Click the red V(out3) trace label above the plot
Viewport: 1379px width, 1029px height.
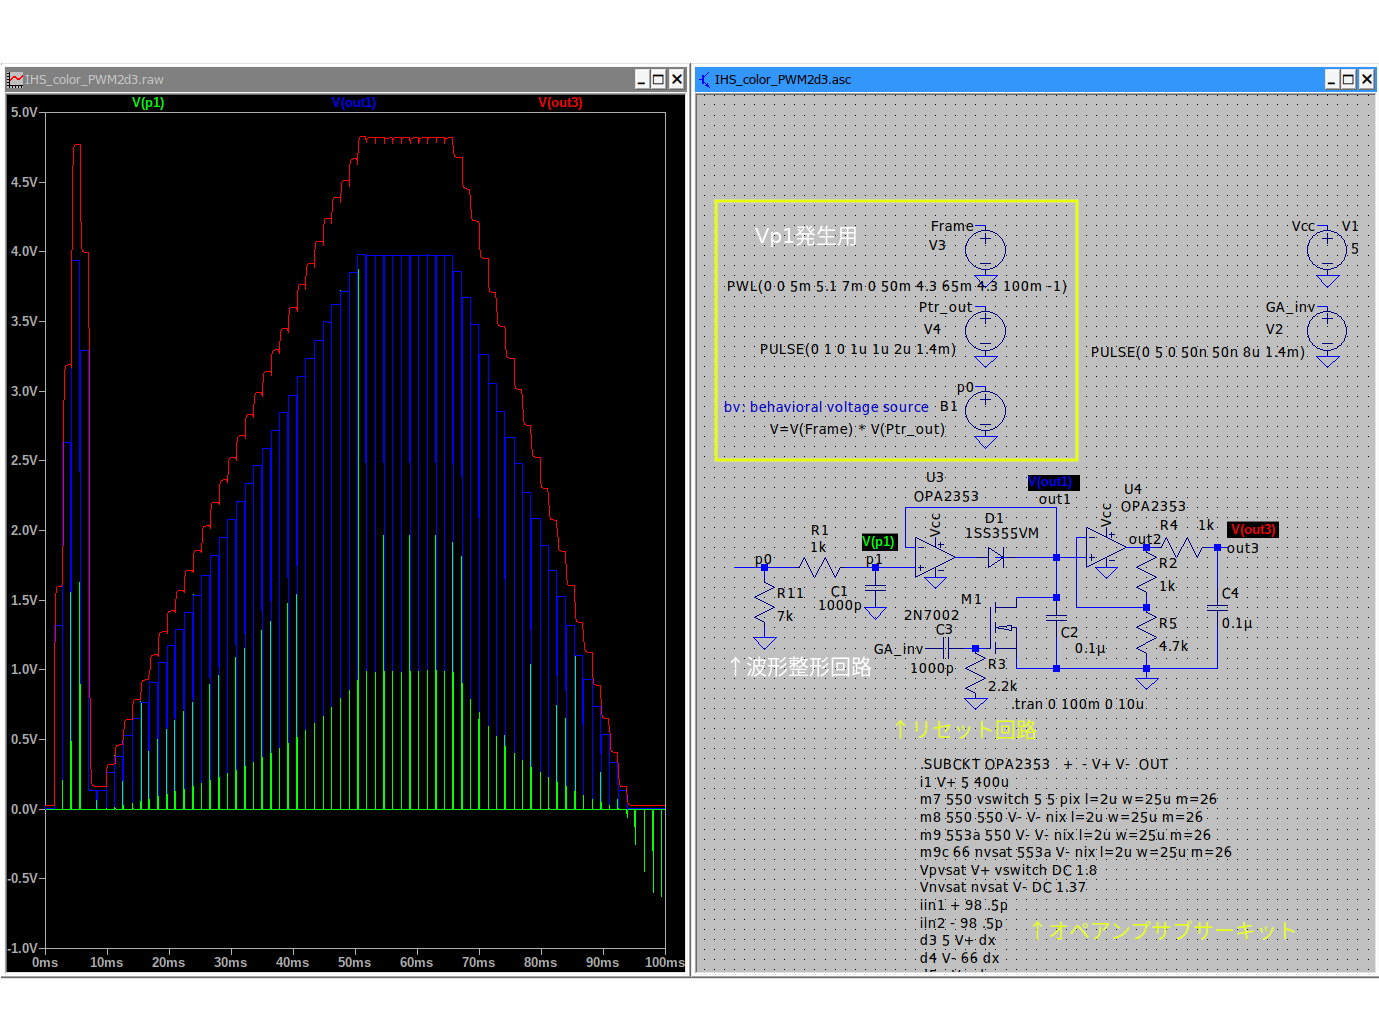click(x=560, y=103)
